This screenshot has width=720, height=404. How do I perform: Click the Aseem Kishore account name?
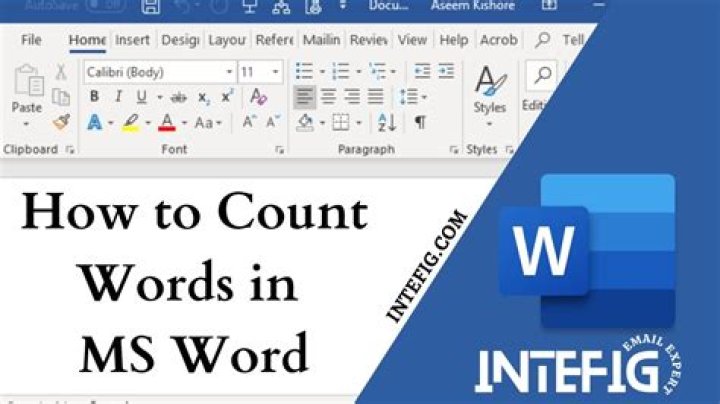472,6
